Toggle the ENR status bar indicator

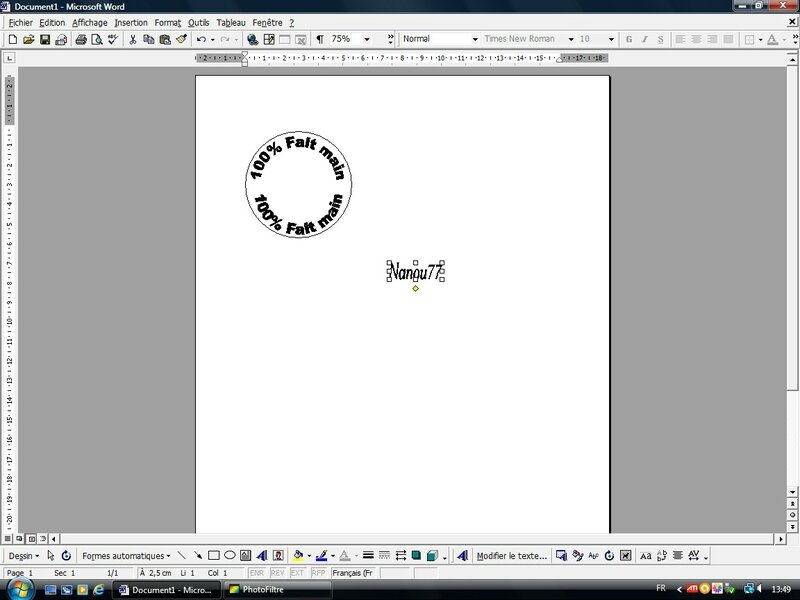click(256, 573)
